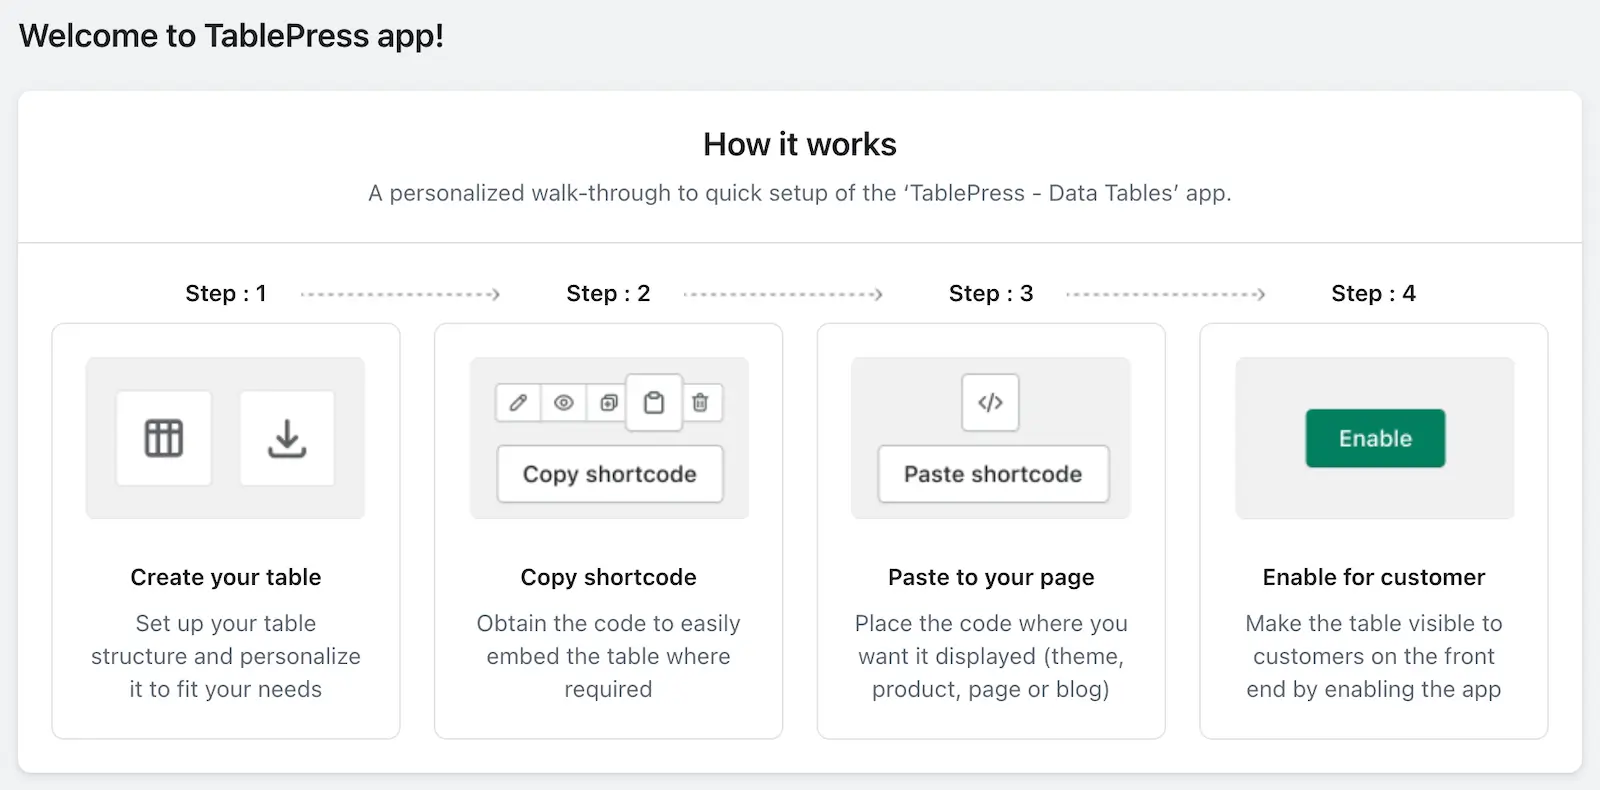Click the Copy shortcode button
Image resolution: width=1600 pixels, height=790 pixels.
click(x=610, y=474)
